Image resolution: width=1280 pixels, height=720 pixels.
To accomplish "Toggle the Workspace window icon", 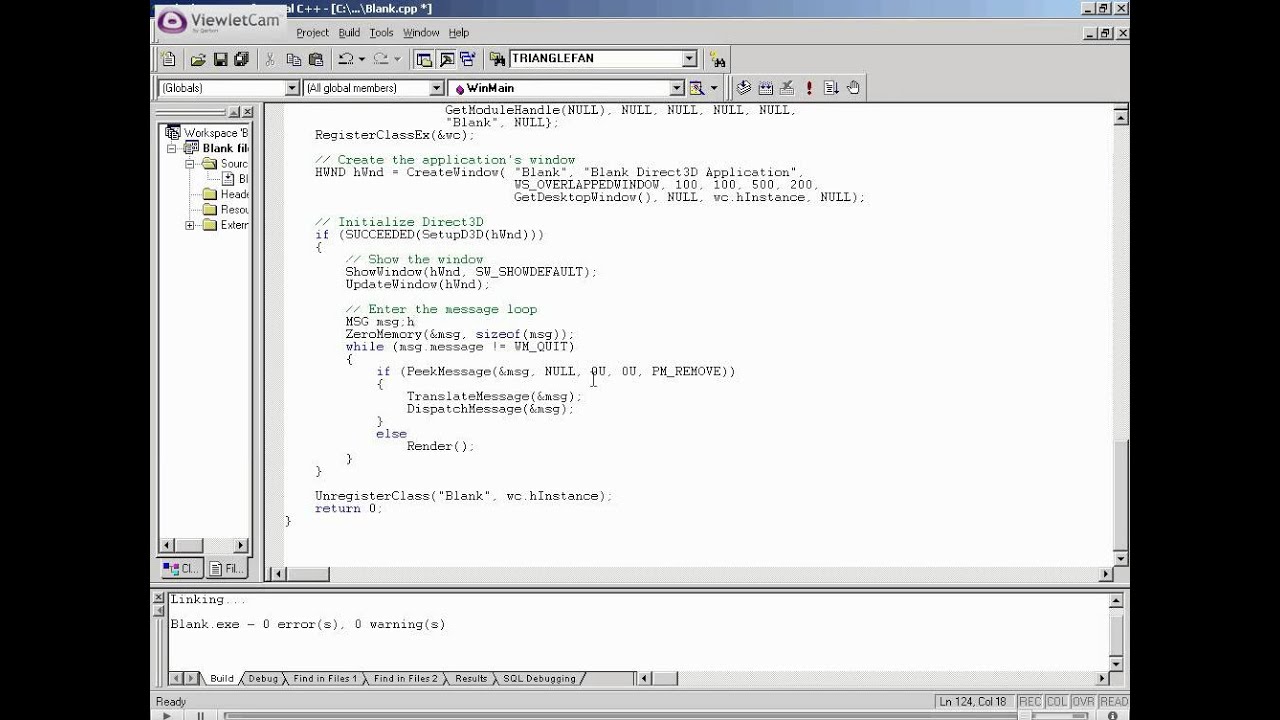I will (x=424, y=59).
